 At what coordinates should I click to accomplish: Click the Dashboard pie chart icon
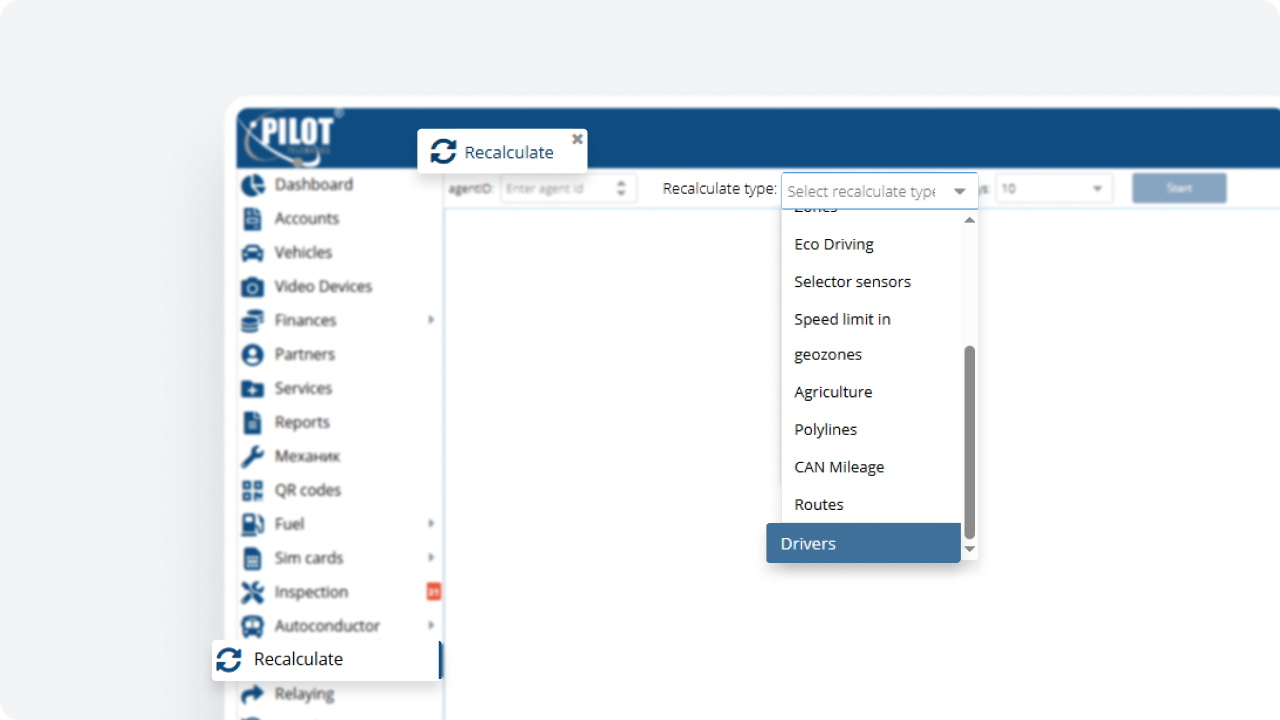click(x=253, y=185)
